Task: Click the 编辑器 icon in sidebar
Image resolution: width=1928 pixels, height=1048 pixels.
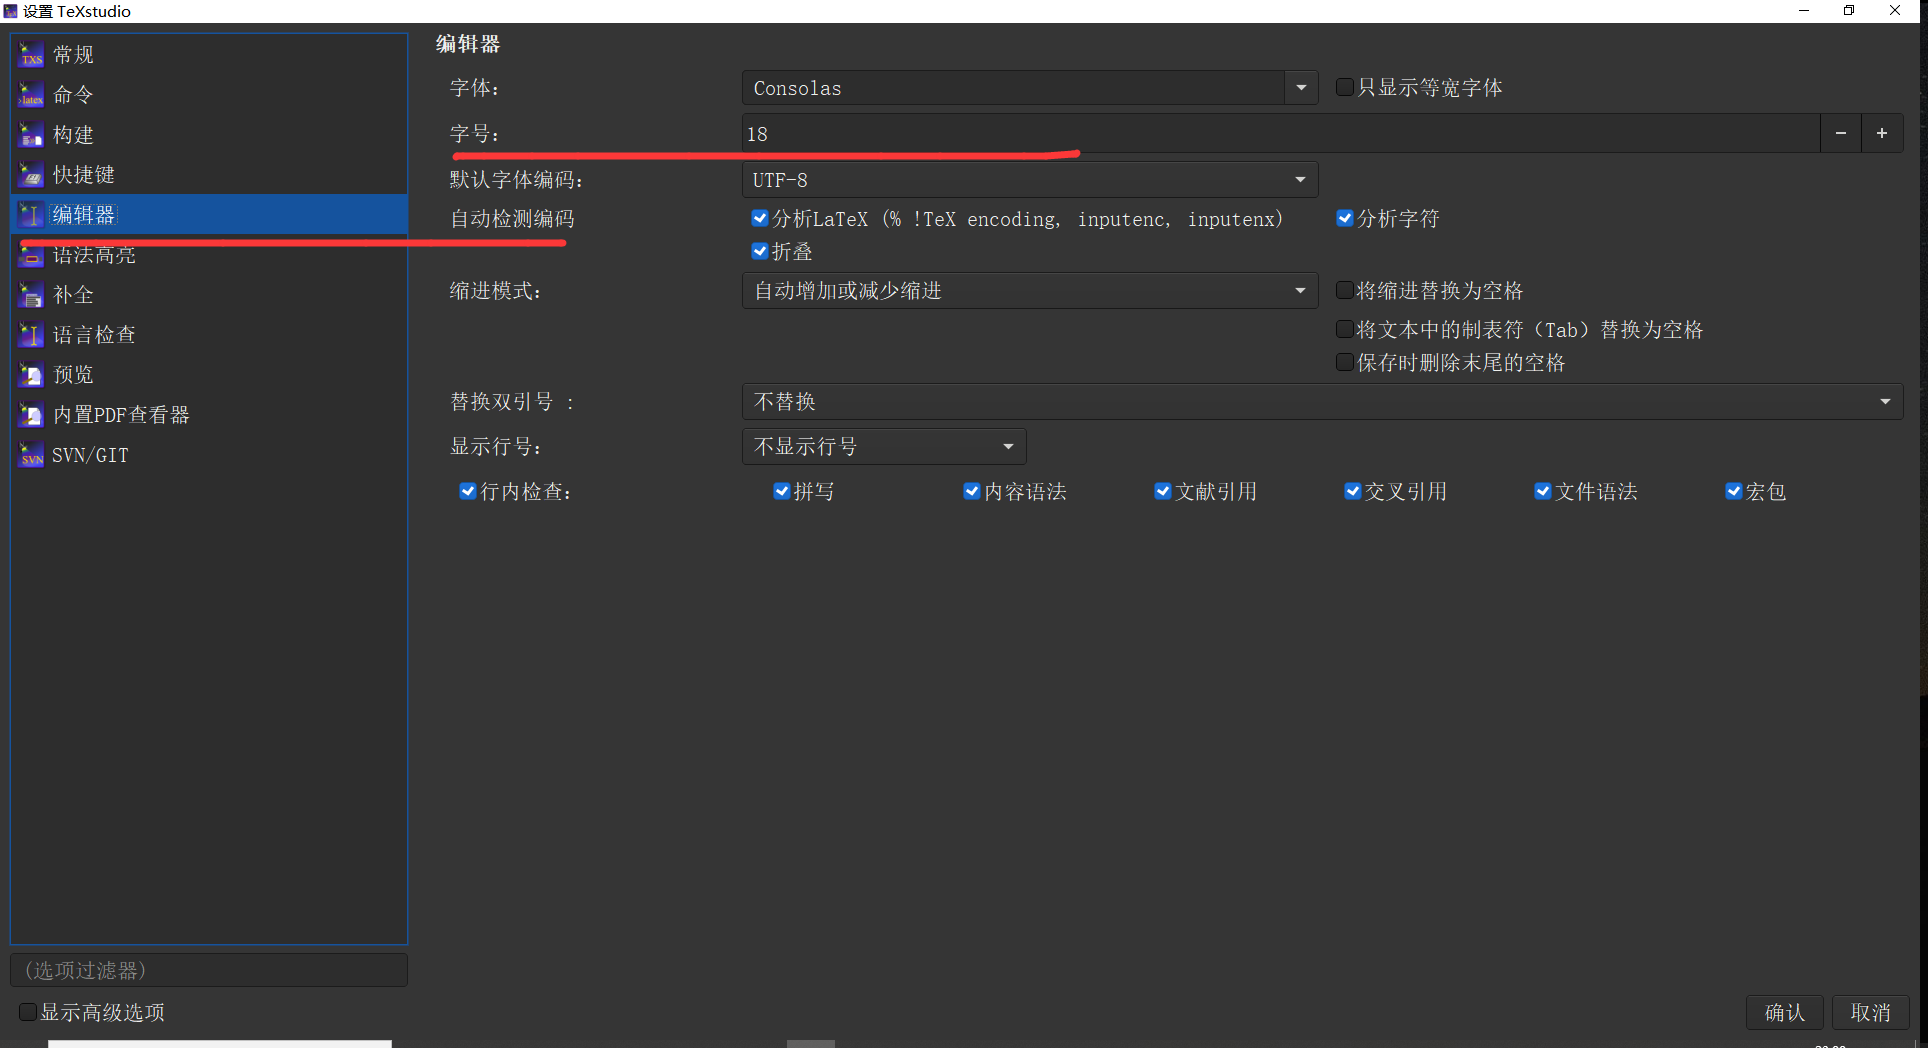Action: pyautogui.click(x=32, y=215)
